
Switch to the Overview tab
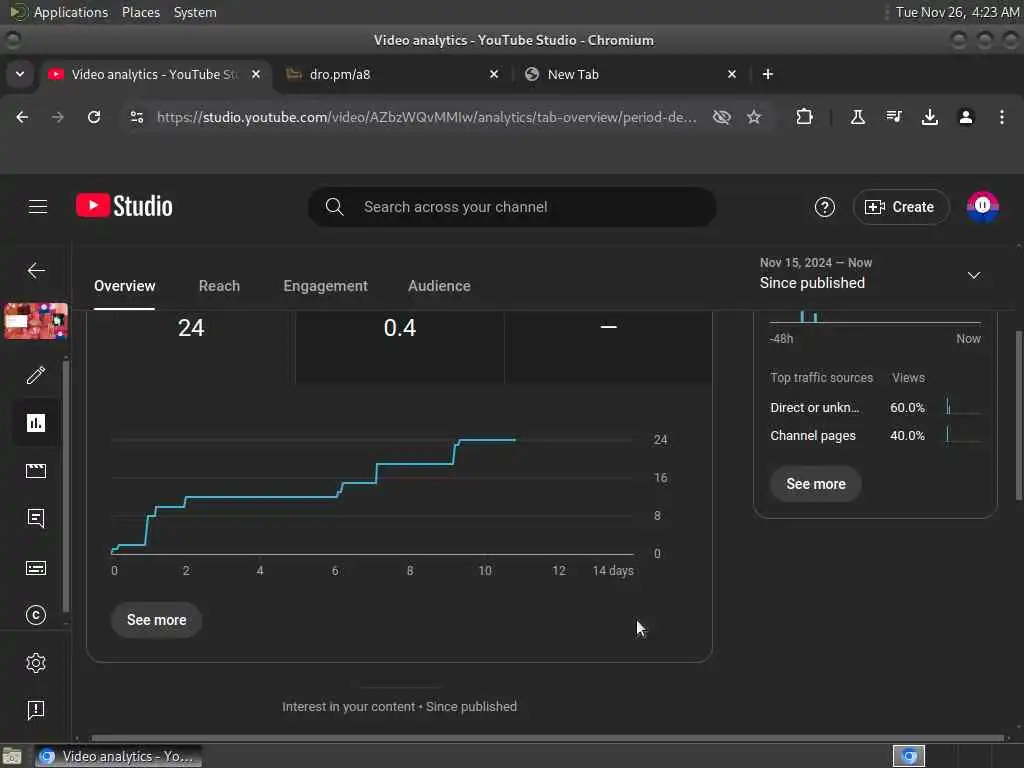(125, 286)
